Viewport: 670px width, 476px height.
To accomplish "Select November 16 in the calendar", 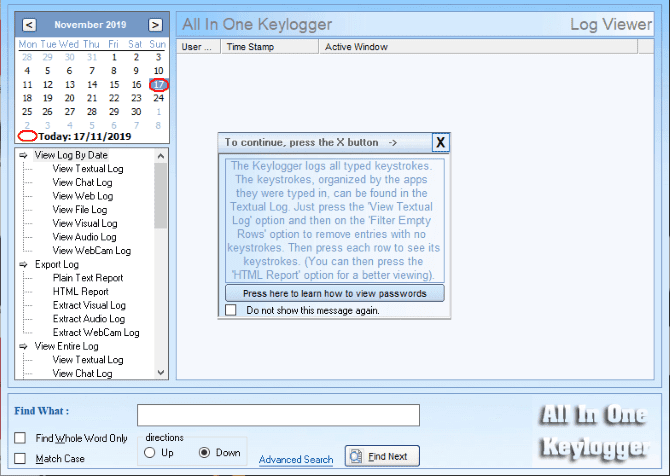I will (x=136, y=85).
